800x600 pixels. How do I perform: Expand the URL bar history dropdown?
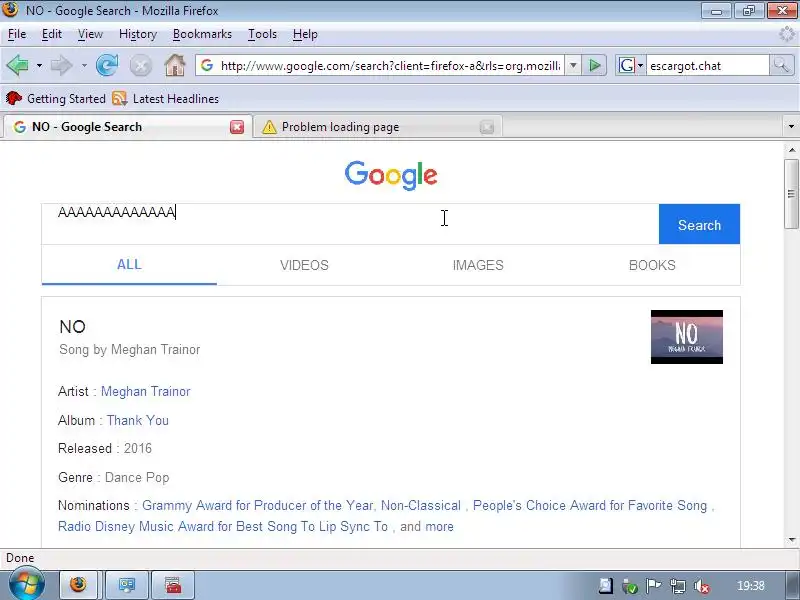pos(573,65)
